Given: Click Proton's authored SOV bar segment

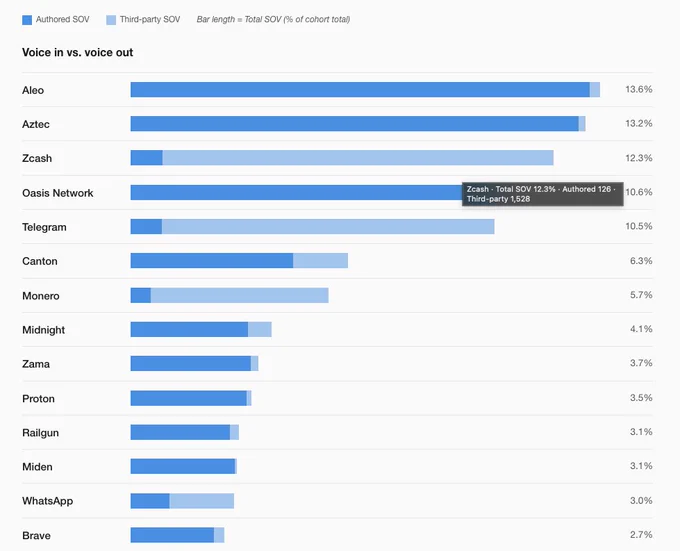Looking at the screenshot, I should (x=189, y=398).
